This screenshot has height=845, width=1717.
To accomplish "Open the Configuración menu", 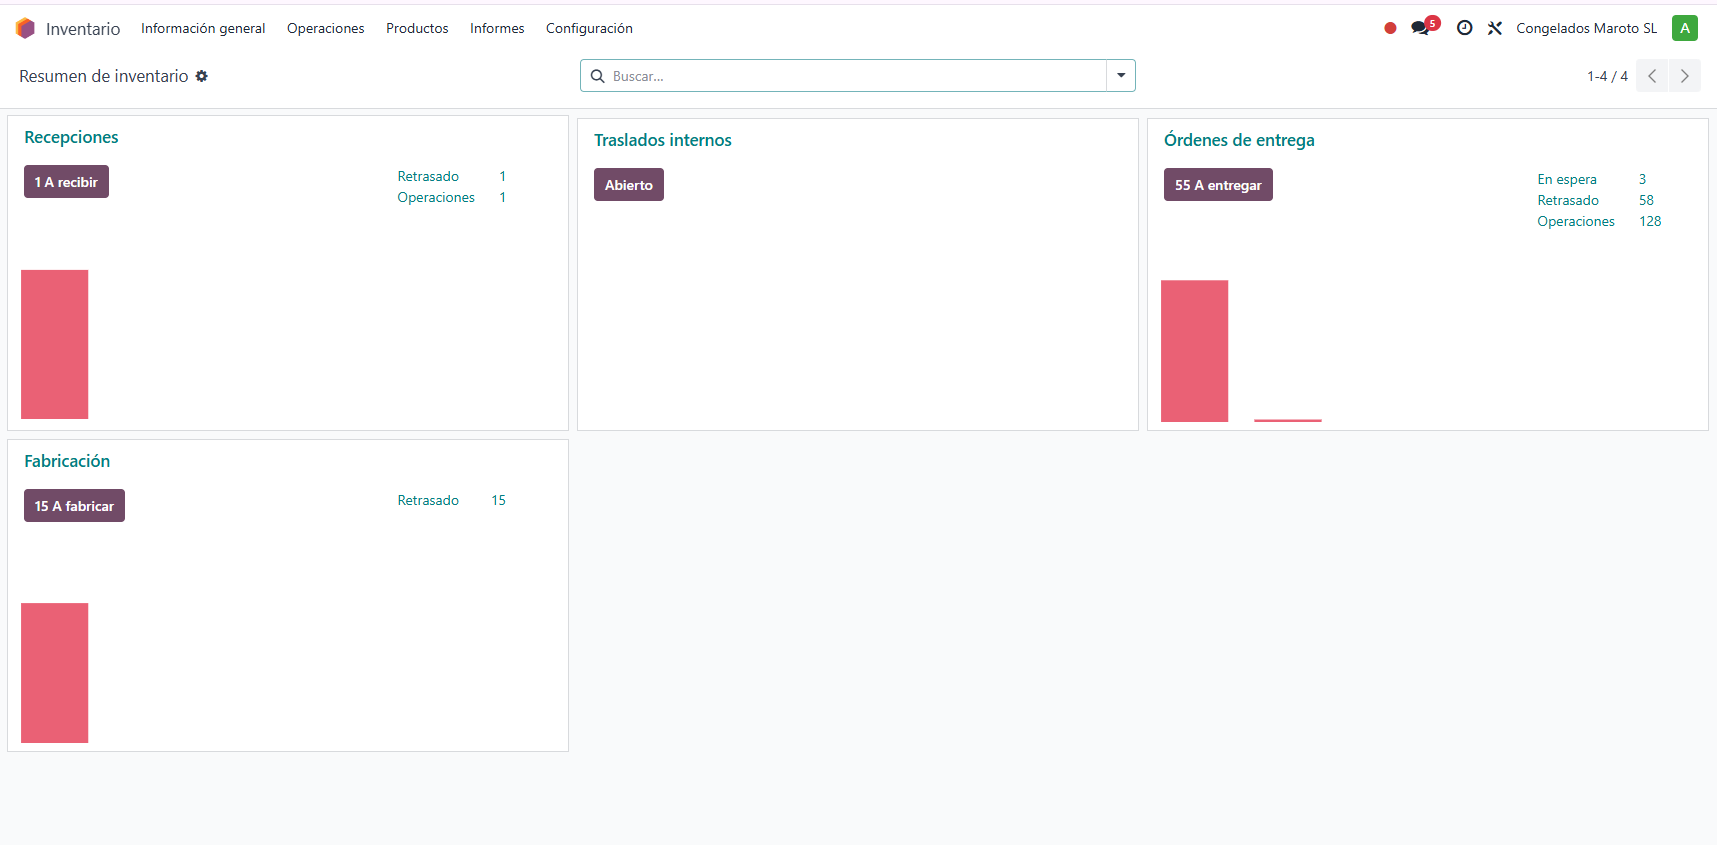I will 589,28.
